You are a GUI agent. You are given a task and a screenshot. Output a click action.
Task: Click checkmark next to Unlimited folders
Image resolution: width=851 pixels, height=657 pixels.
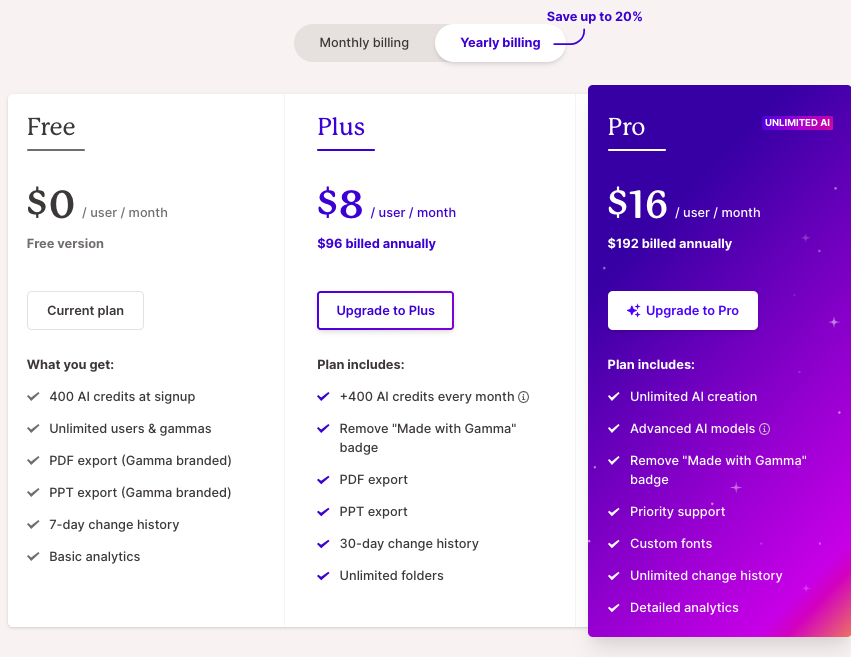[323, 576]
